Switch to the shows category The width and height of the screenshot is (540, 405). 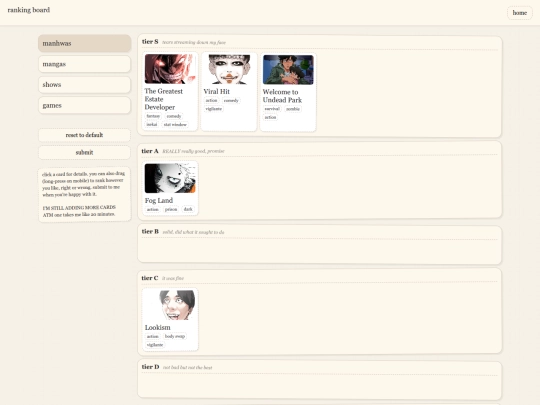click(x=84, y=85)
